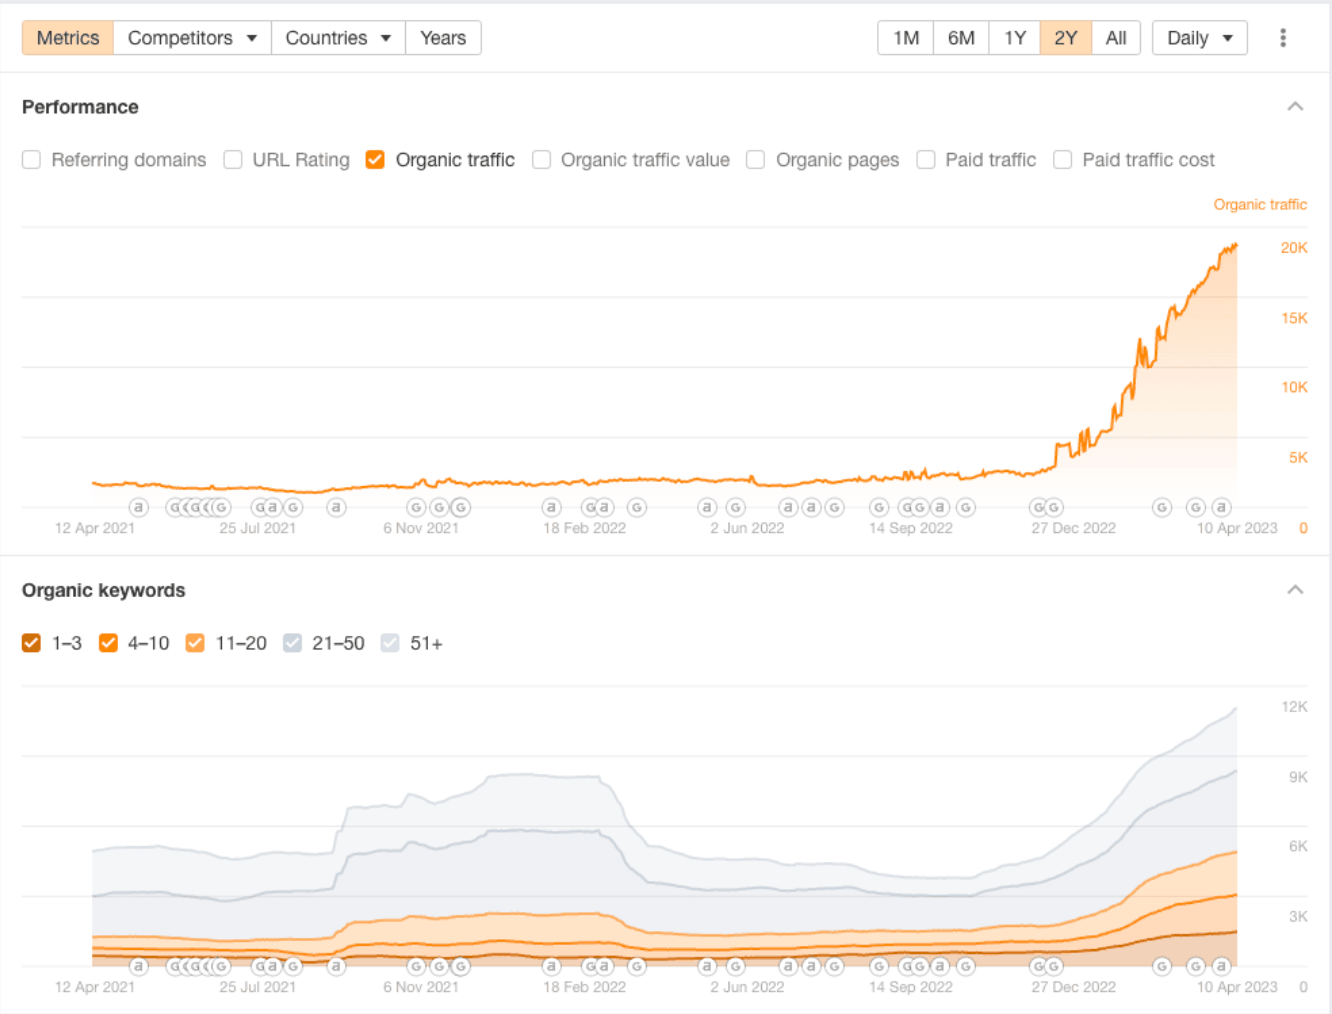1332x1014 pixels.
Task: Enable the Referring domains checkbox
Action: [x=32, y=160]
